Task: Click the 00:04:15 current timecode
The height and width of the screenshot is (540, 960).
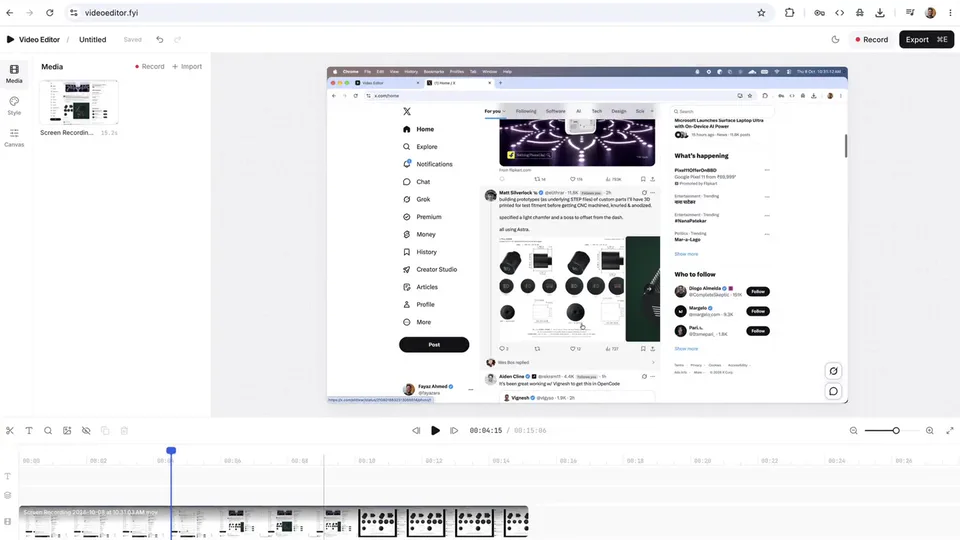Action: click(x=486, y=430)
